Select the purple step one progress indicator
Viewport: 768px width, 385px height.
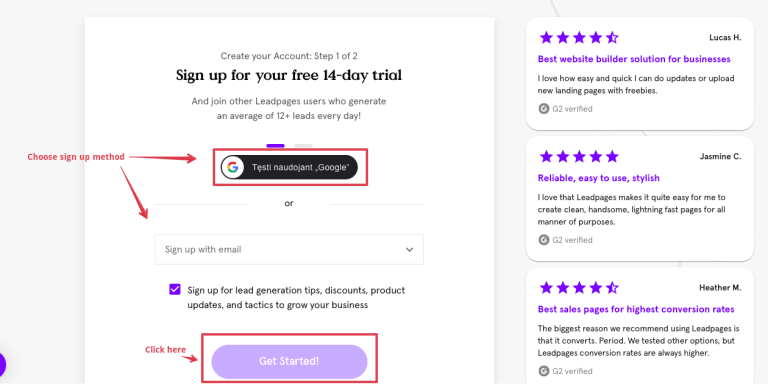click(275, 145)
